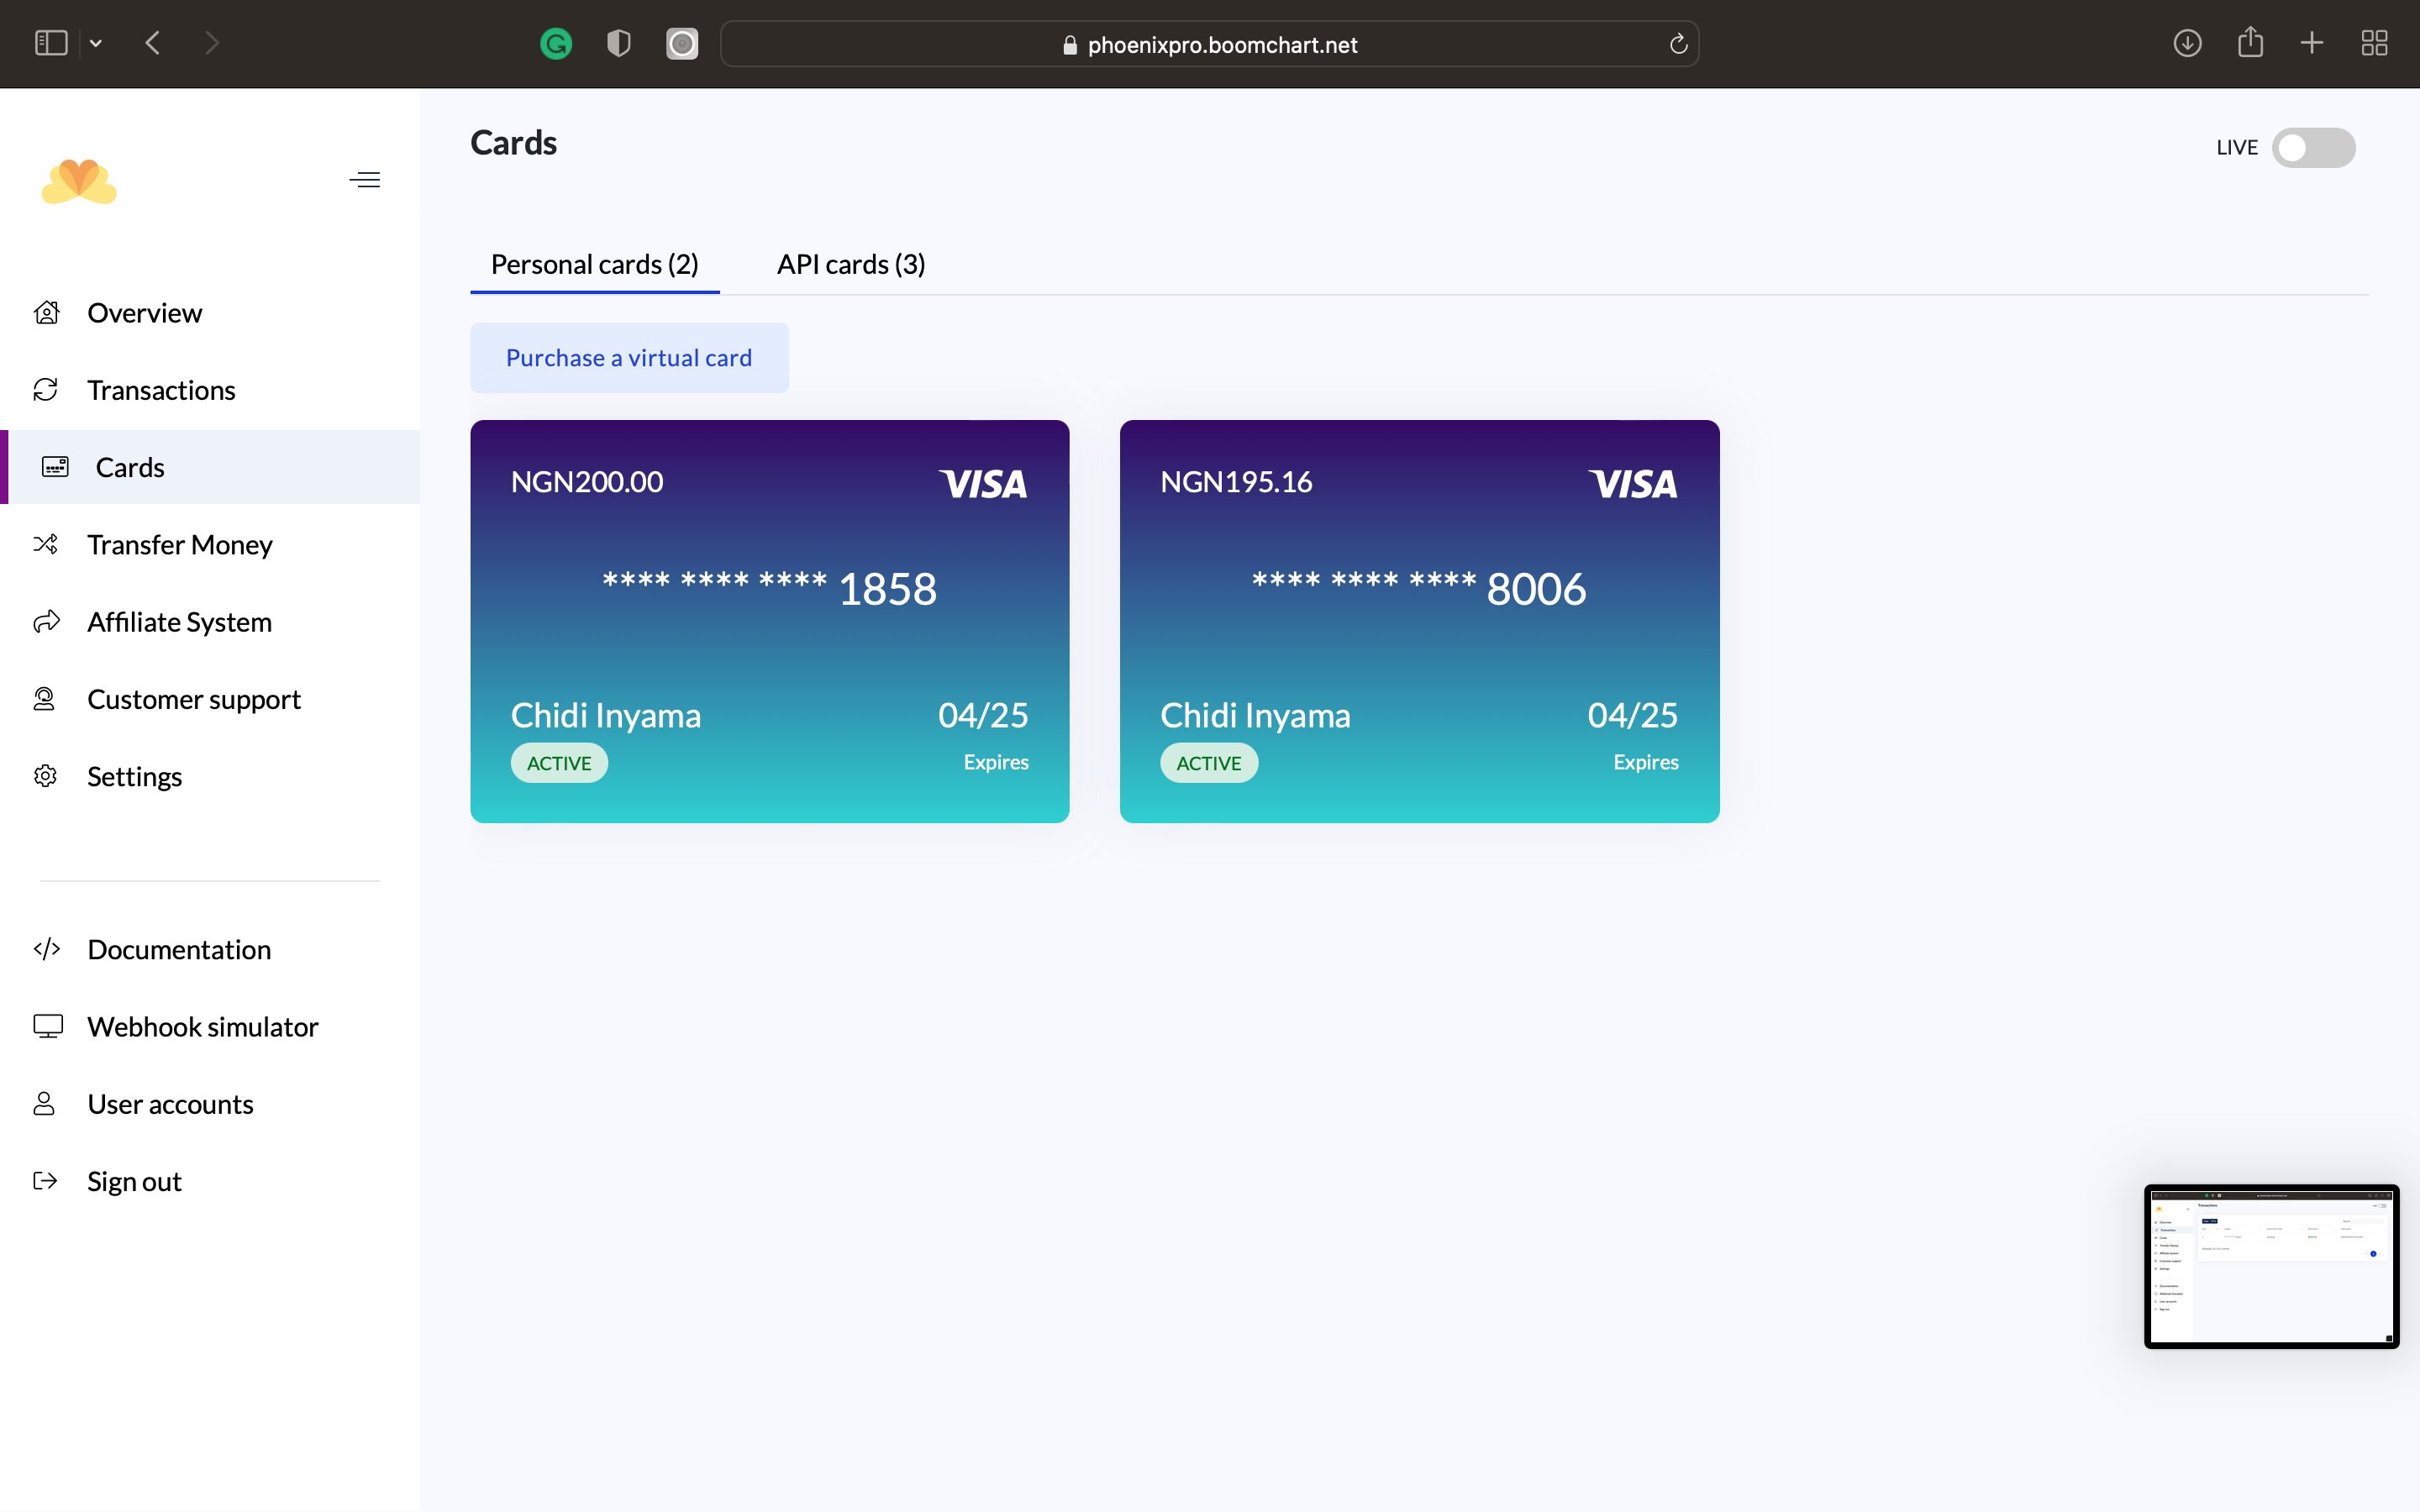Open Visa card ending in 8006
The image size is (2420, 1512).
(1418, 621)
